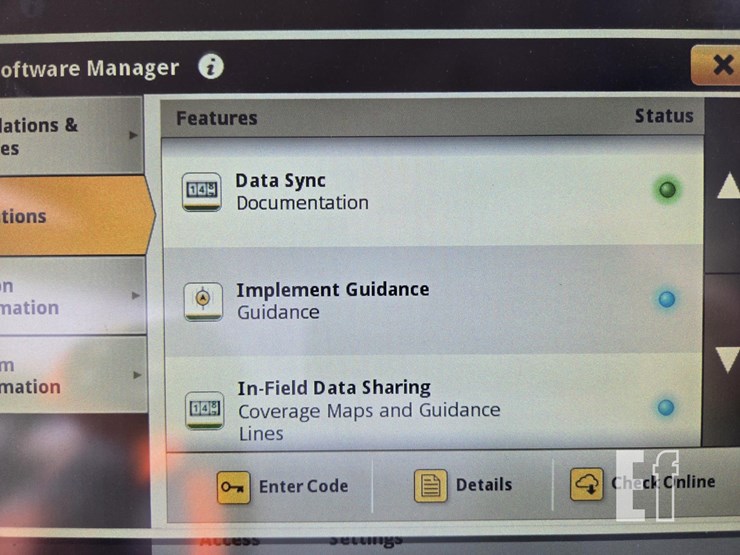Click the blue Implement Guidance status dot
The height and width of the screenshot is (555, 740).
click(x=666, y=299)
